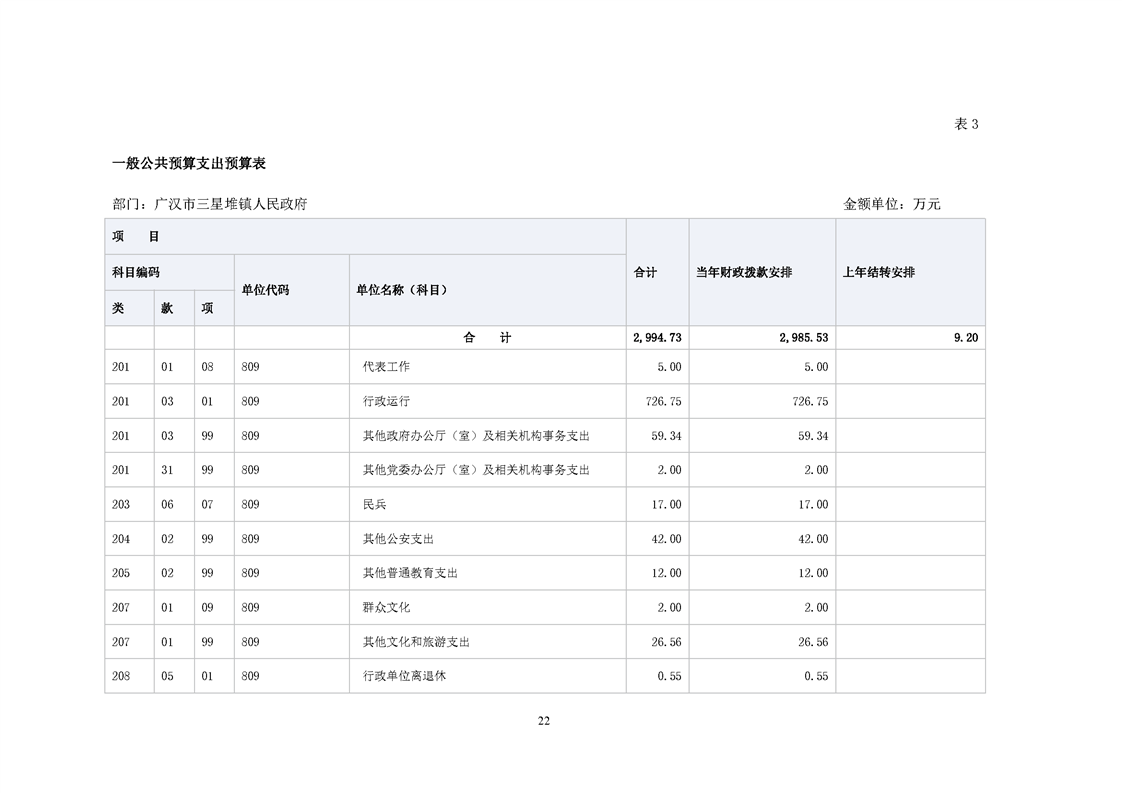Viewport: 1122px width, 793px height.
Task: Click the 单位名称（科目） column header
Action: pos(488,290)
